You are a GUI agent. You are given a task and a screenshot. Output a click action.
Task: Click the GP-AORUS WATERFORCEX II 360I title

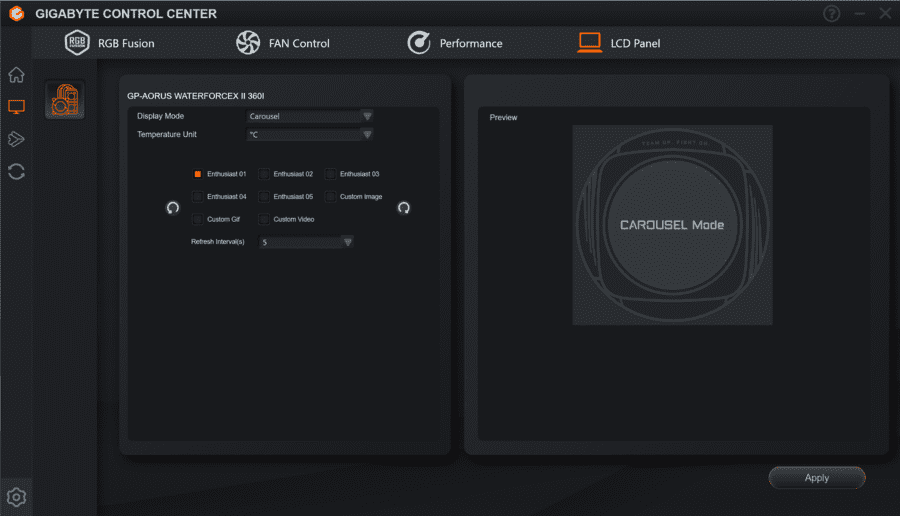click(196, 96)
